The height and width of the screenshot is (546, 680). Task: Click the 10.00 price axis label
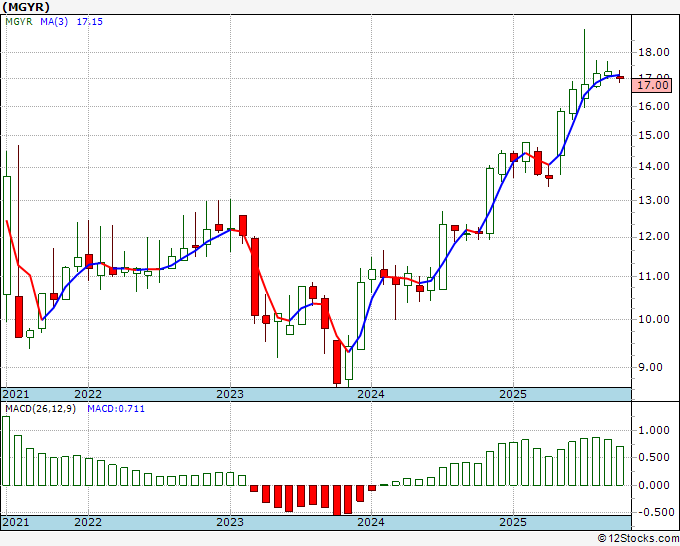point(654,319)
